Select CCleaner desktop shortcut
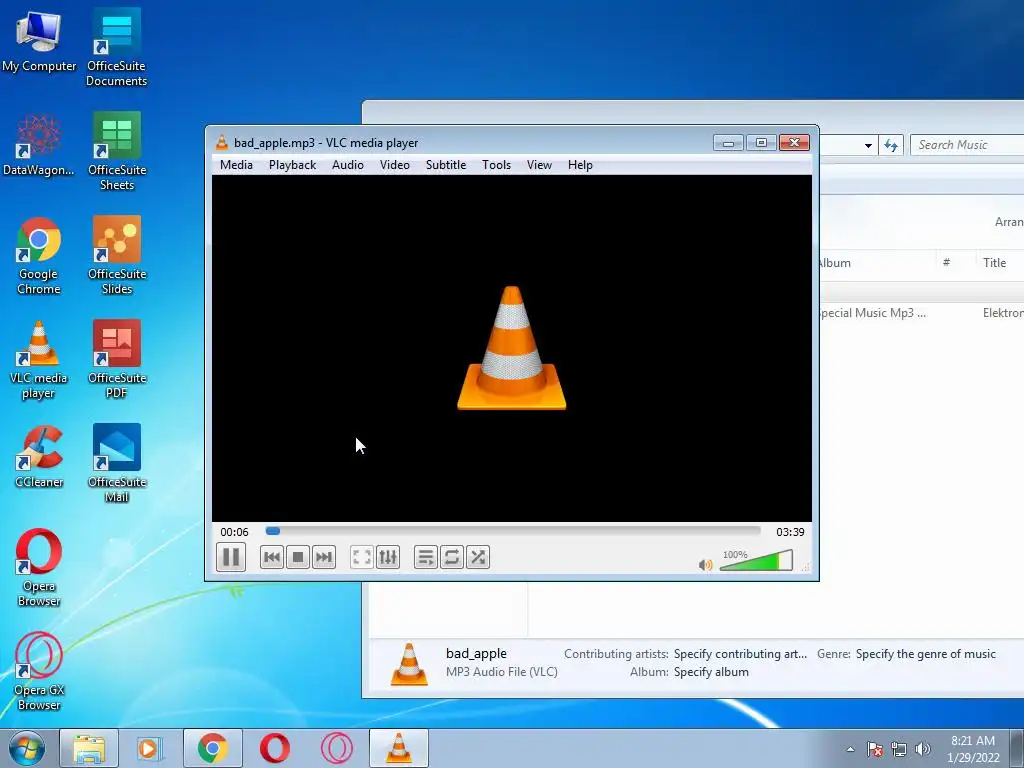Image resolution: width=1024 pixels, height=768 pixels. (x=39, y=456)
